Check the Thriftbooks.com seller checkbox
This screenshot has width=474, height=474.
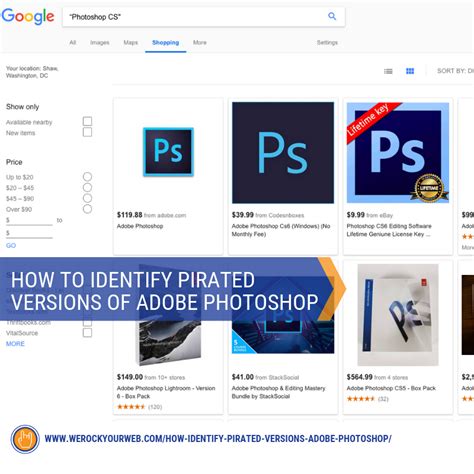(x=87, y=323)
